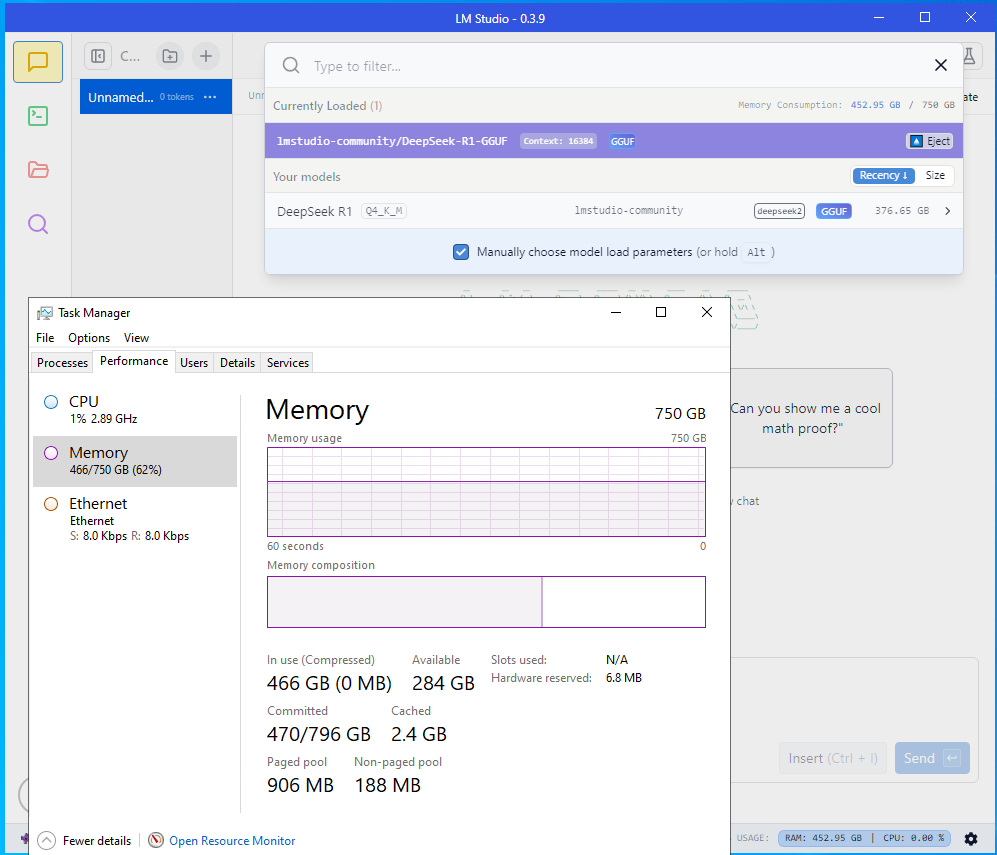Open Resource Monitor link

[232, 841]
